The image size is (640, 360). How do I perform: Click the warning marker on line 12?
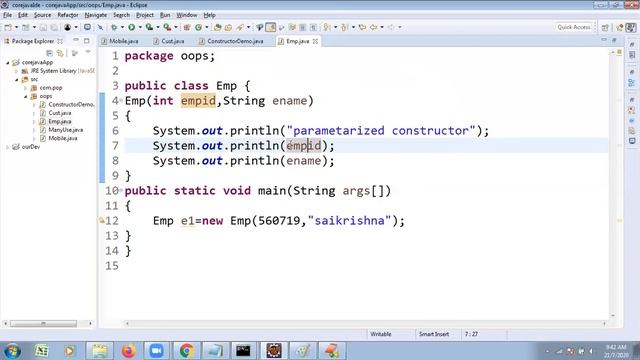(x=102, y=221)
